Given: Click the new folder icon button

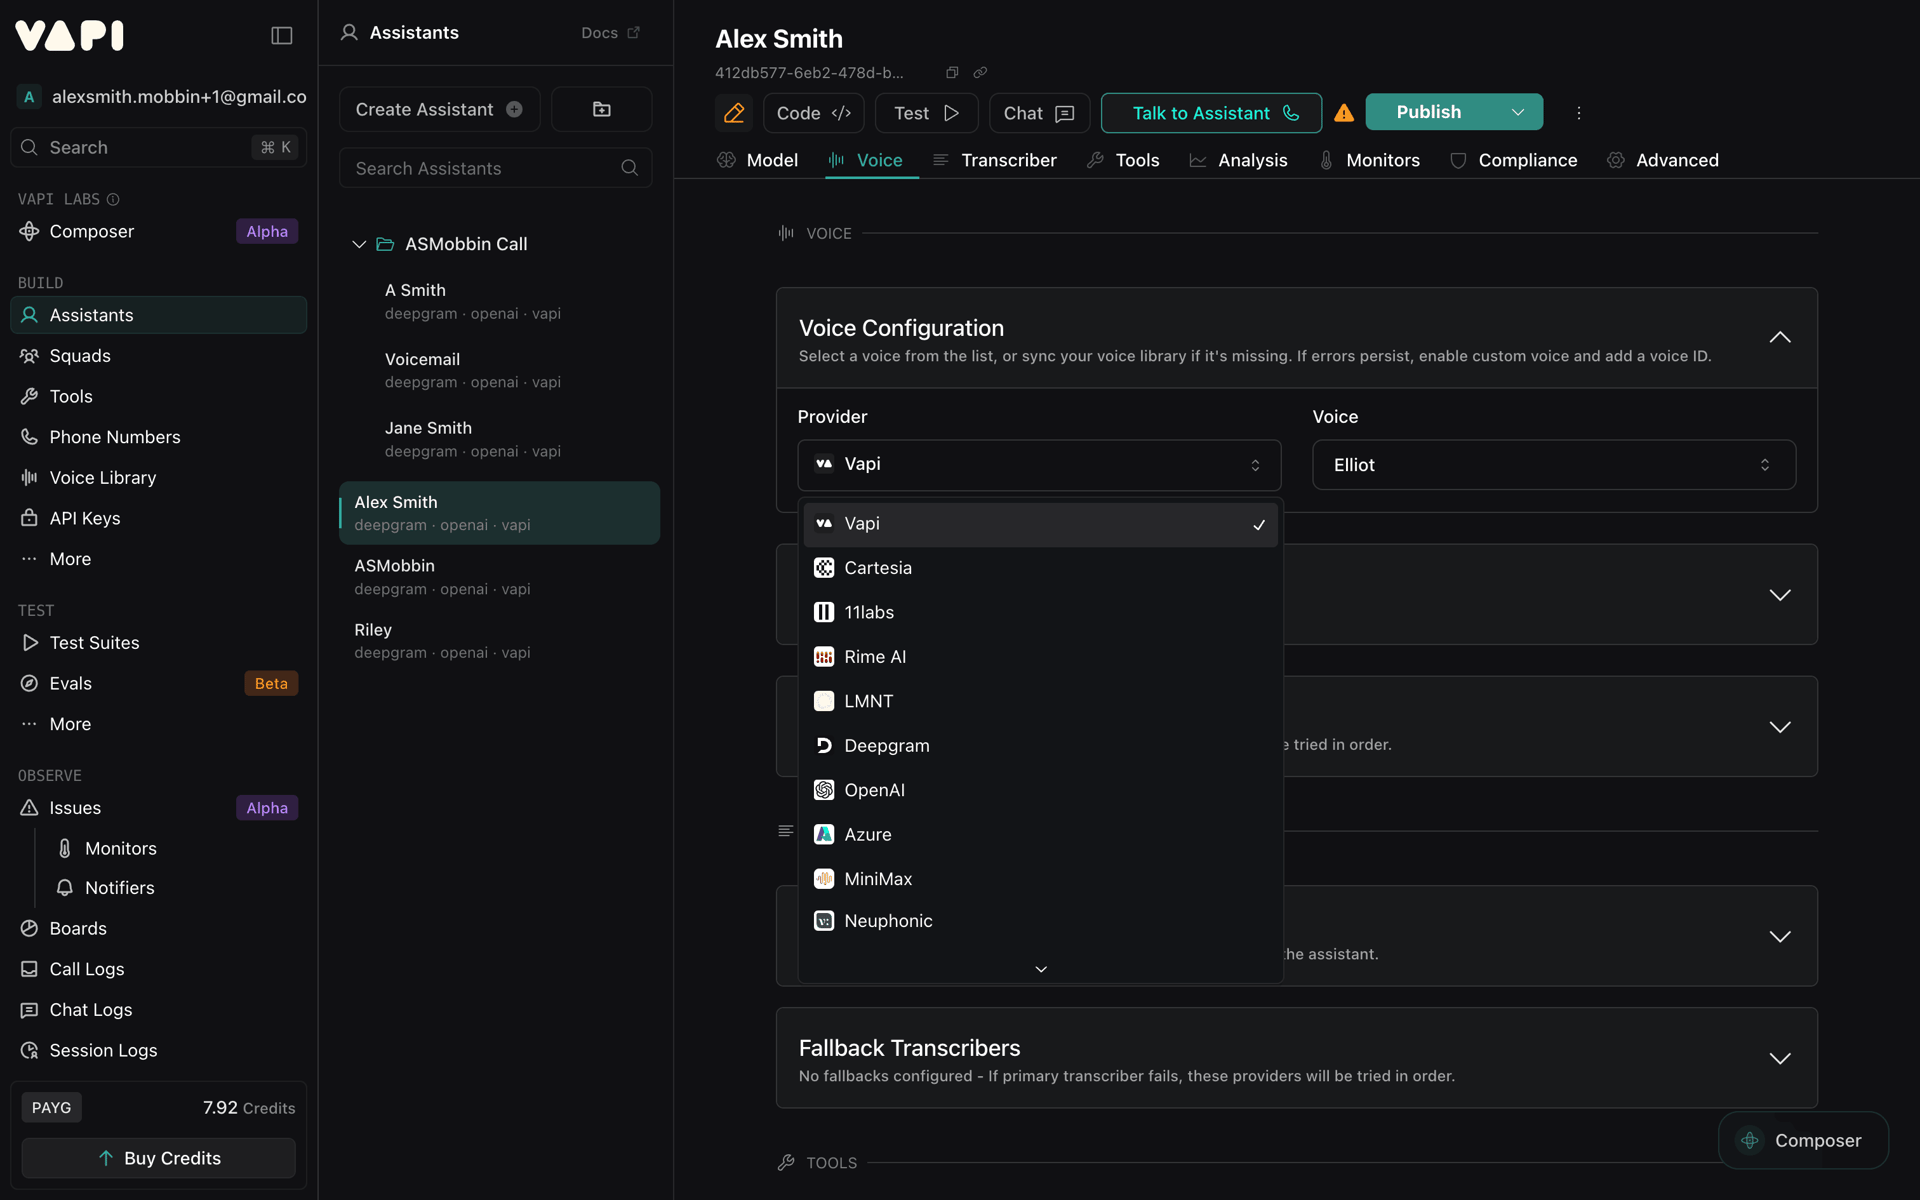Looking at the screenshot, I should [x=602, y=109].
